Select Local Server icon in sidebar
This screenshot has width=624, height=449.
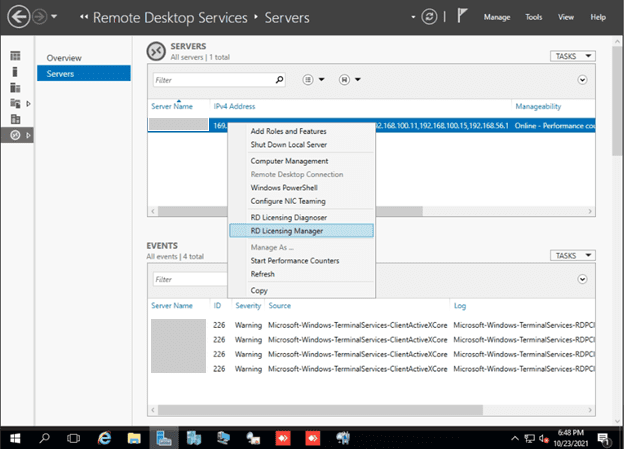tap(15, 72)
